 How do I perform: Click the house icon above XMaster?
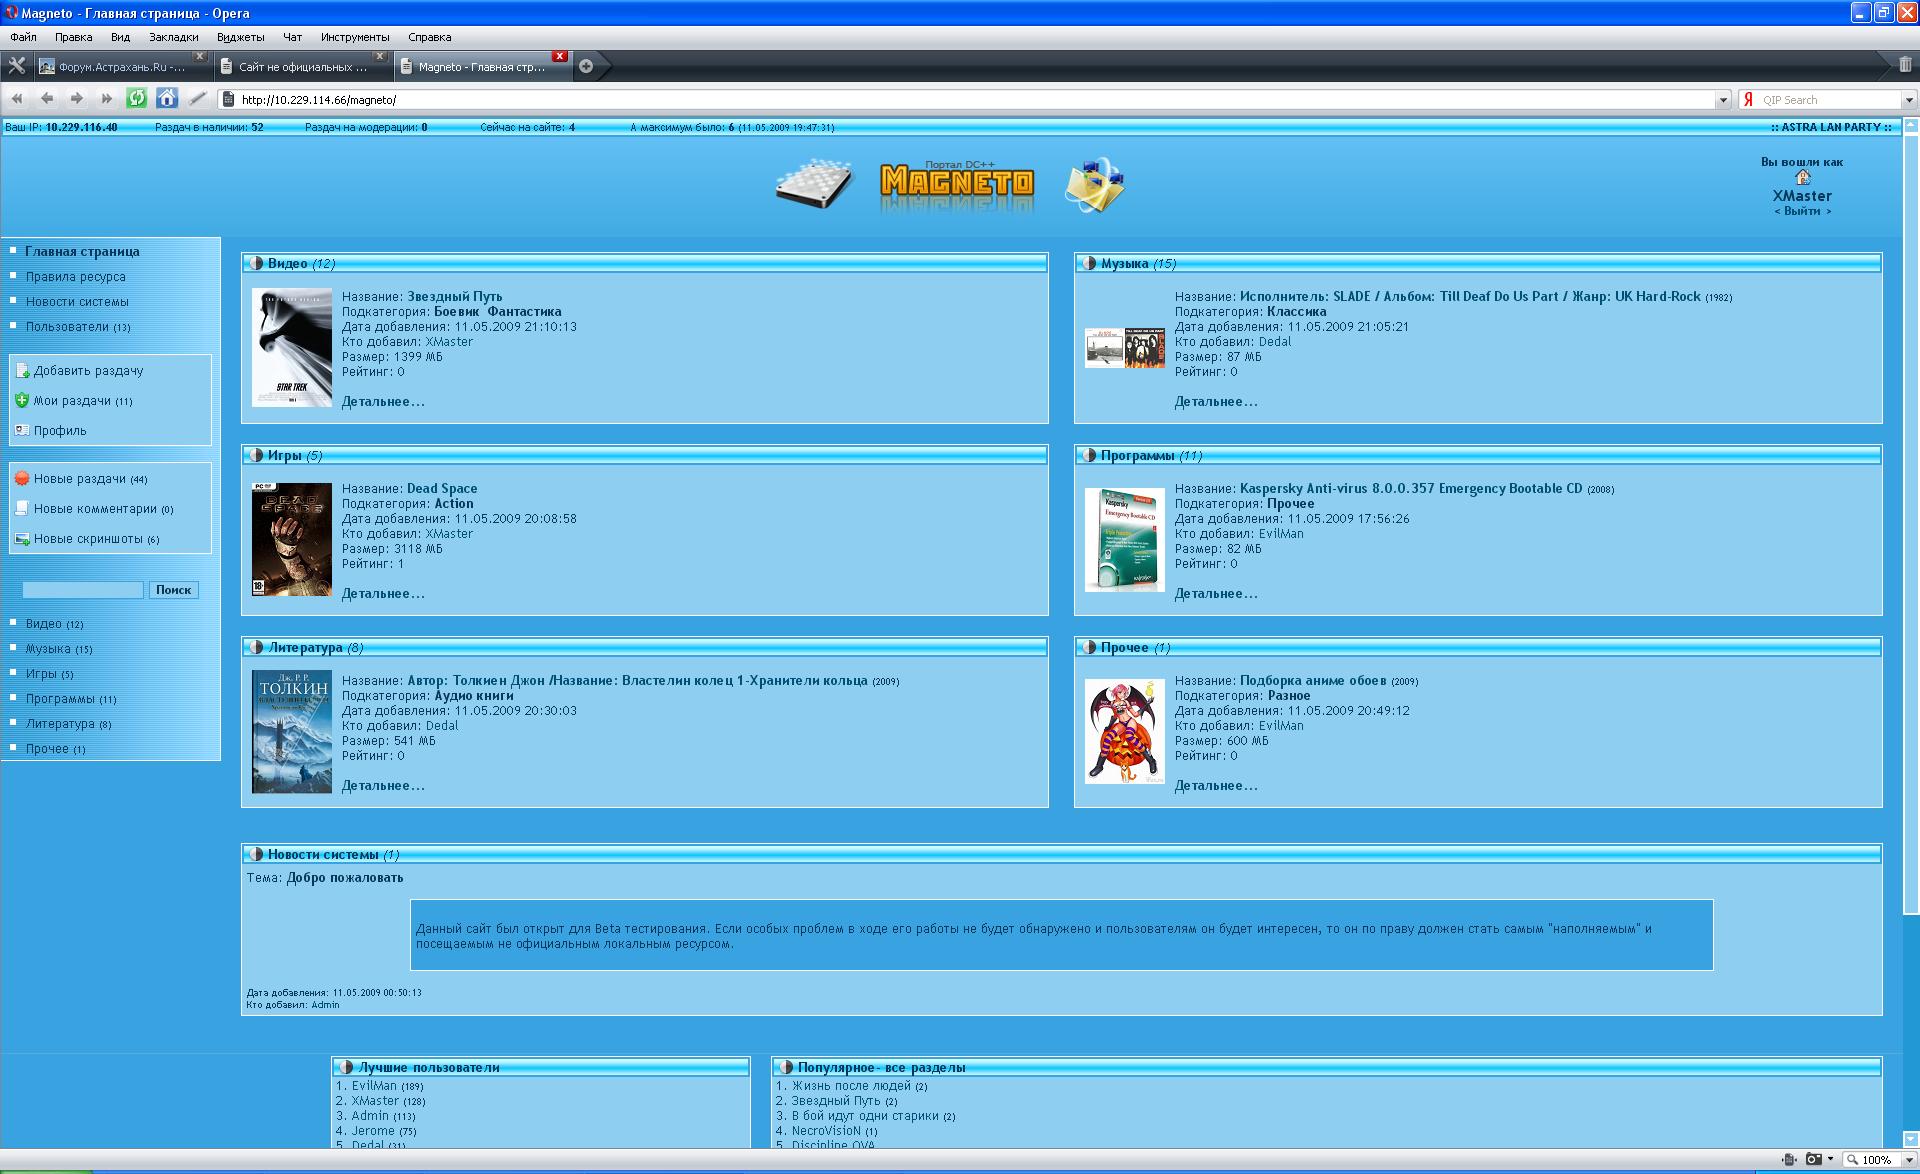(x=1803, y=177)
